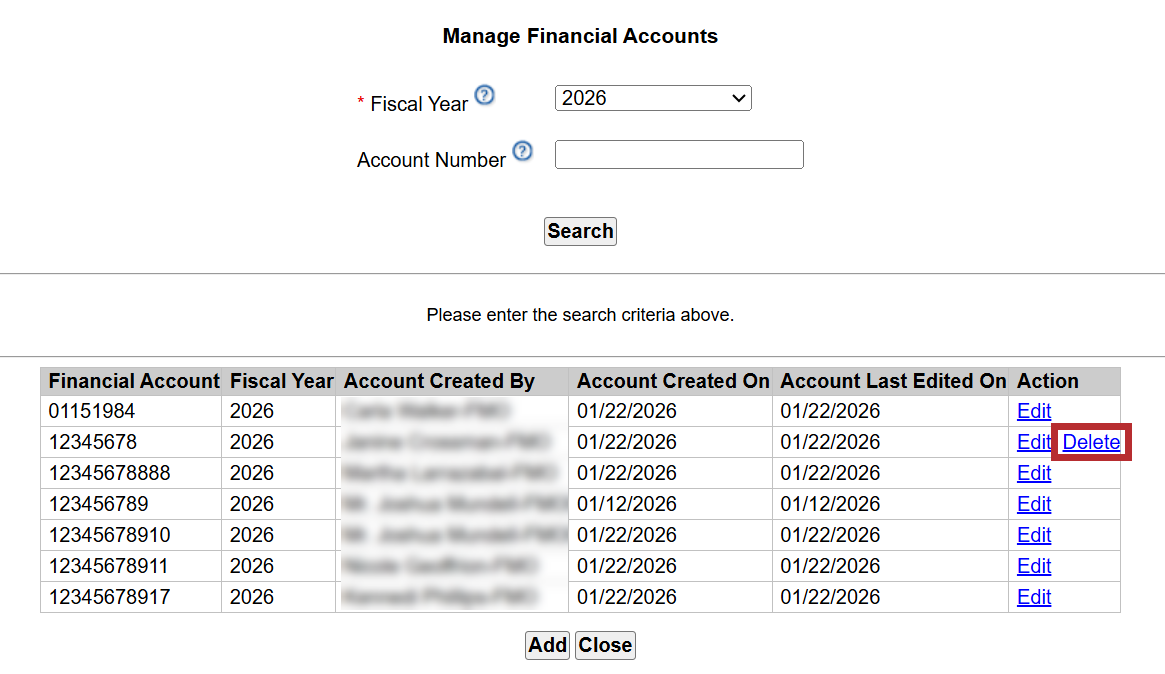The image size is (1165, 674).
Task: Edit financial account 12345678910
Action: pyautogui.click(x=1034, y=535)
